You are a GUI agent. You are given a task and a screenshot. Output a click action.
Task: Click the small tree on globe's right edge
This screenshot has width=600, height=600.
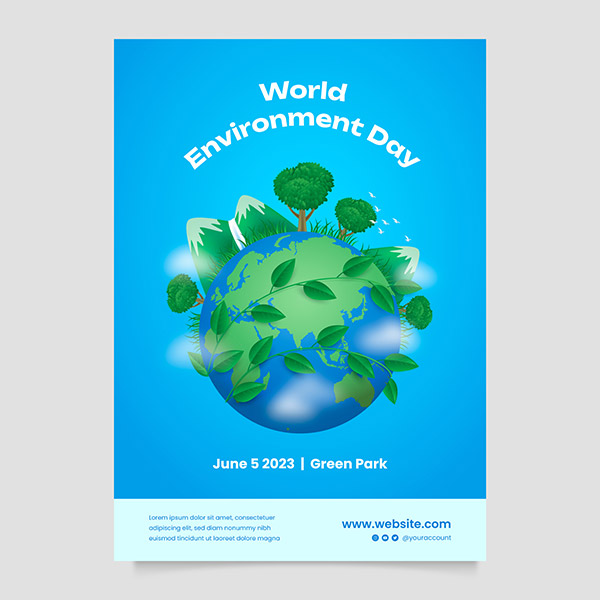417,312
